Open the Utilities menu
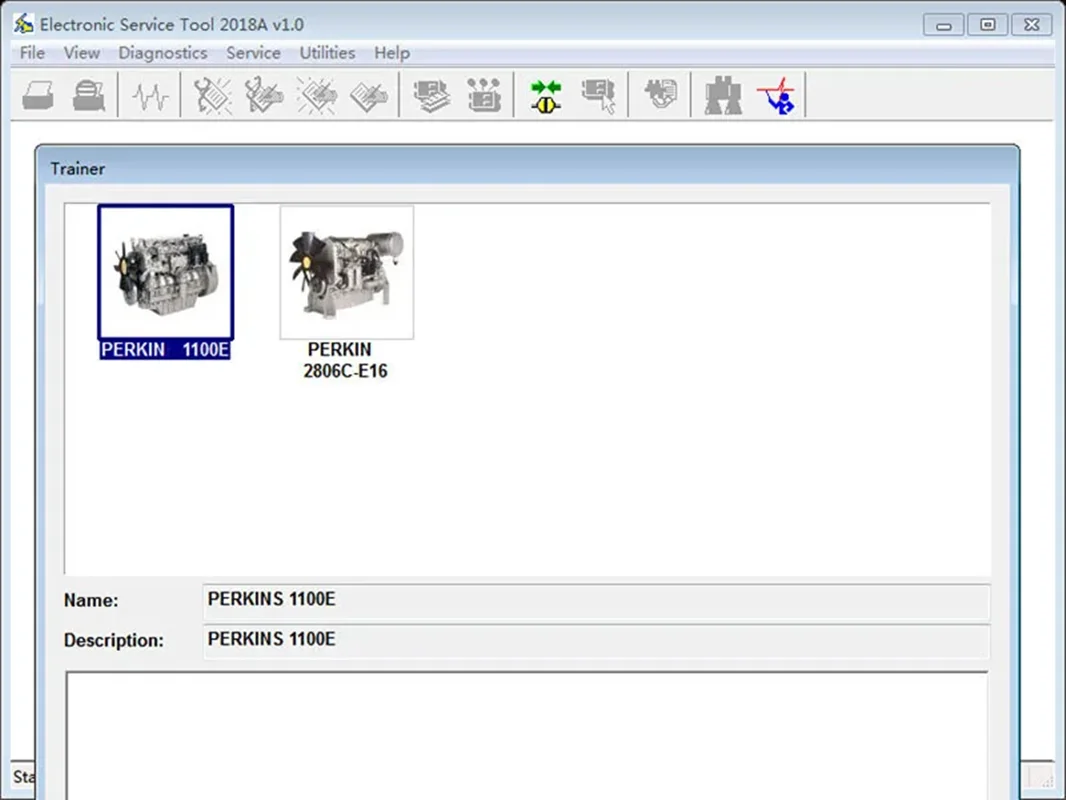The image size is (1066, 800). coord(327,53)
